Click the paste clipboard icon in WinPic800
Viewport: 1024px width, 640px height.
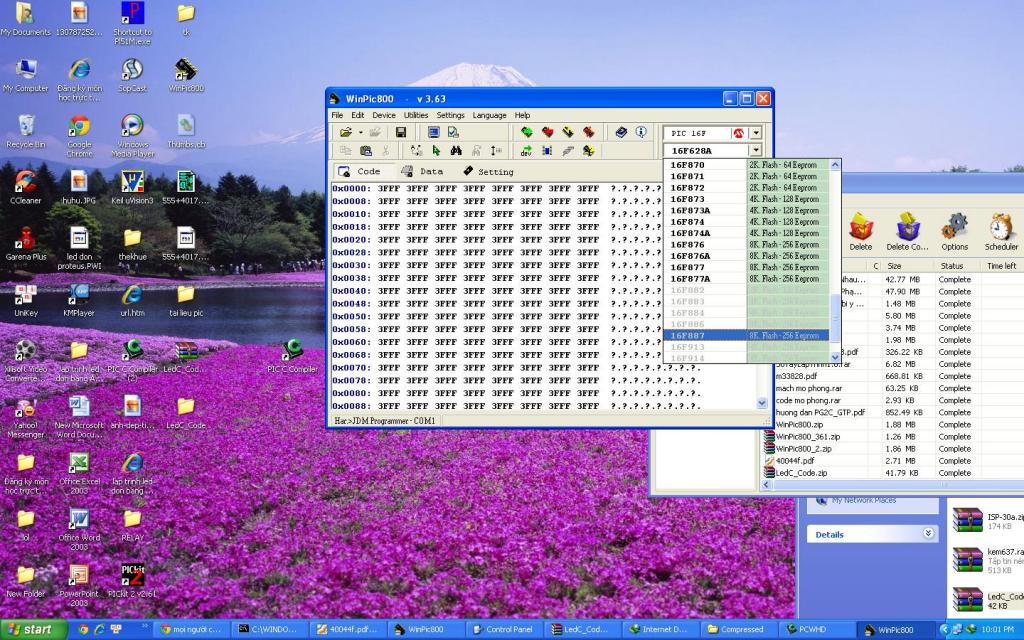click(x=366, y=151)
